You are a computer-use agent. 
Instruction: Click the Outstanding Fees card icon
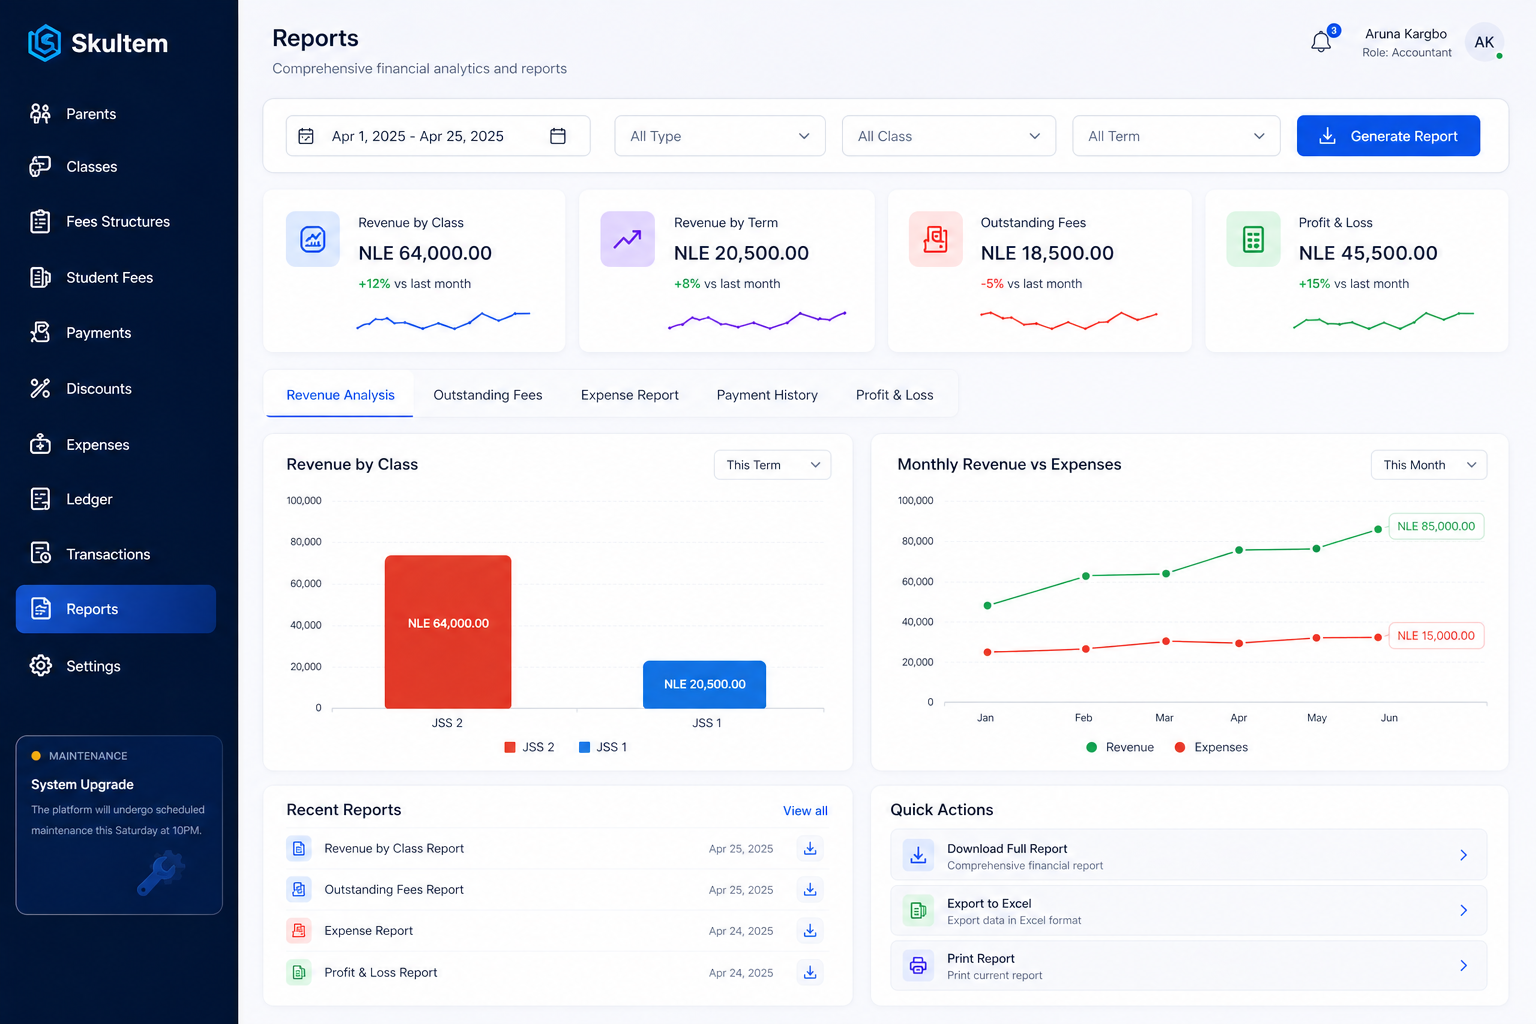pyautogui.click(x=935, y=239)
